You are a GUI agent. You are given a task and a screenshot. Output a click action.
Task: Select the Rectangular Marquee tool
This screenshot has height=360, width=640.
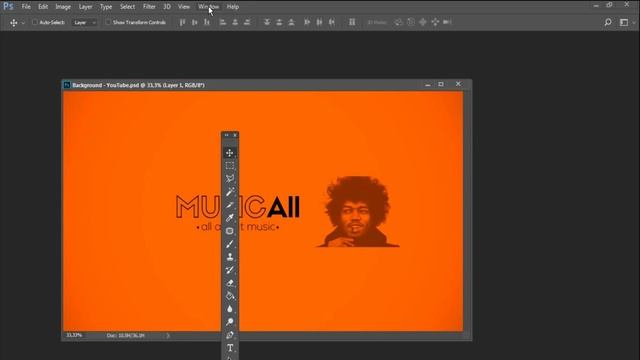click(229, 166)
